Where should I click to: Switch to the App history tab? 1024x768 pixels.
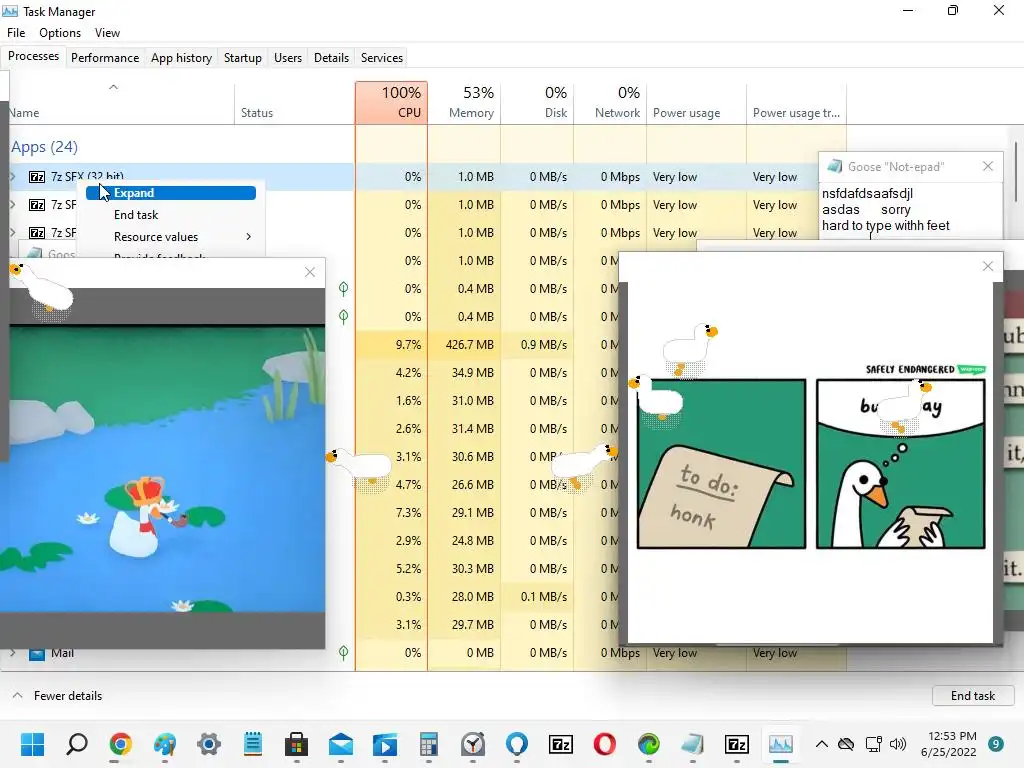click(182, 57)
